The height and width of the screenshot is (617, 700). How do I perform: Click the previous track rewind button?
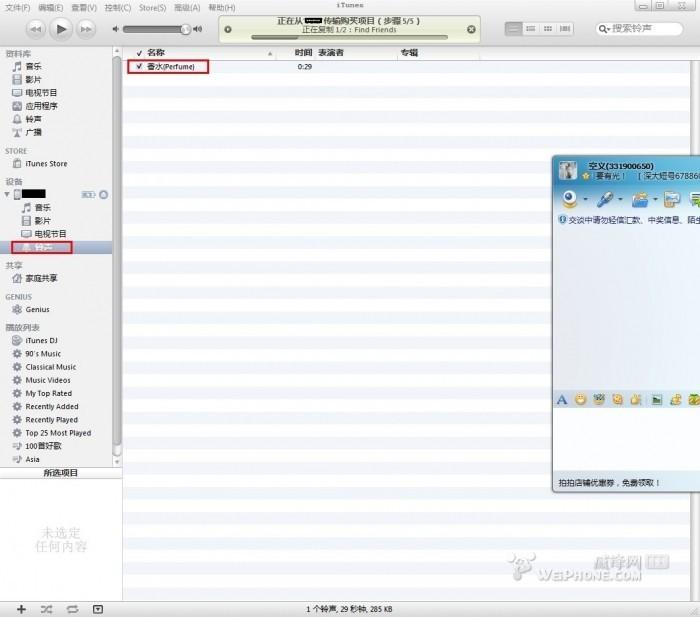36,29
